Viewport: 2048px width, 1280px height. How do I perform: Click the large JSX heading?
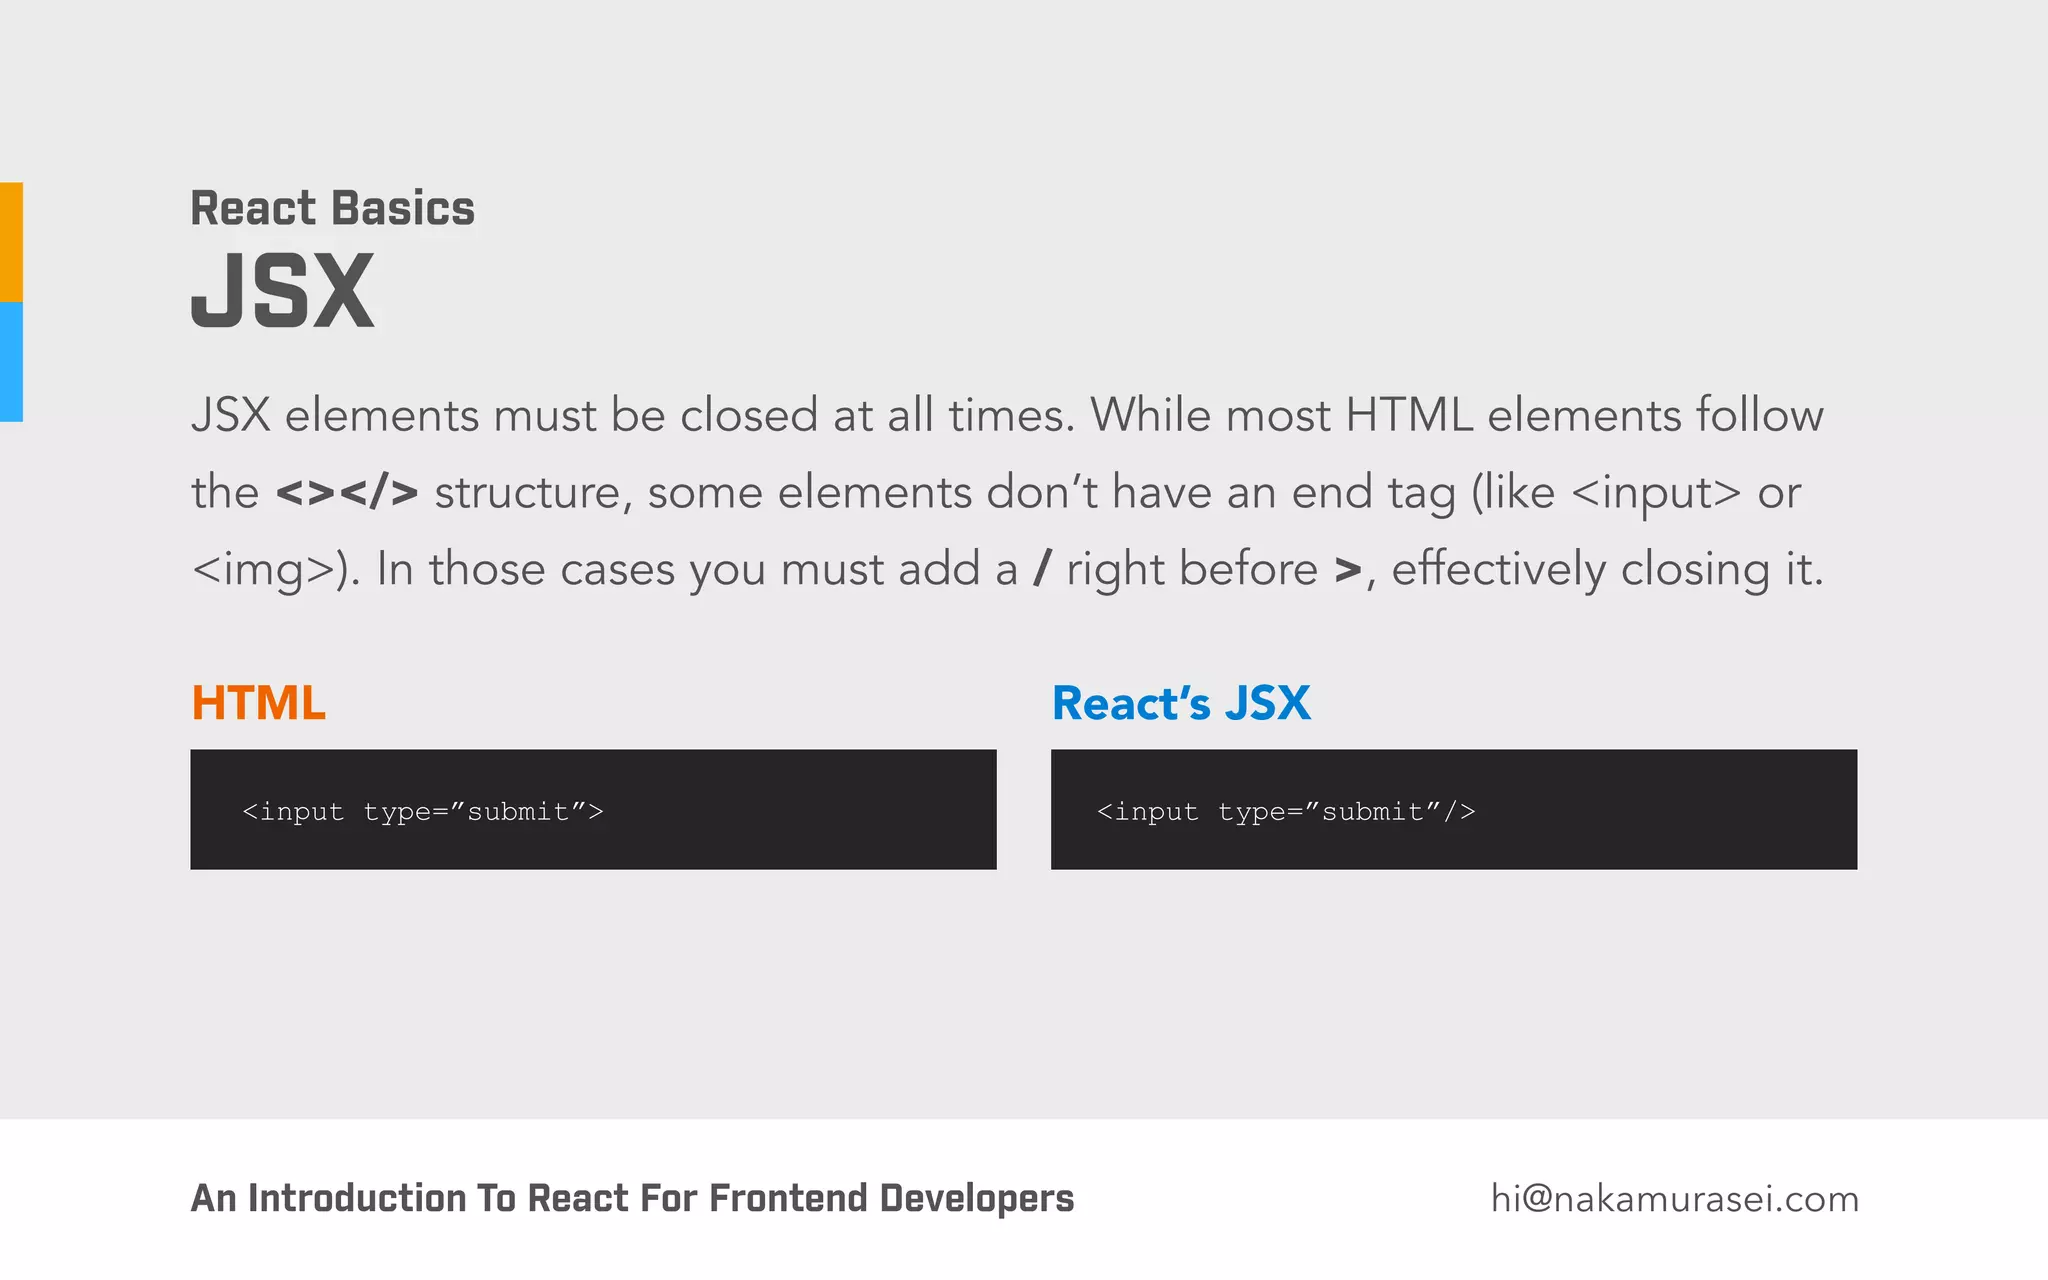pyautogui.click(x=282, y=291)
